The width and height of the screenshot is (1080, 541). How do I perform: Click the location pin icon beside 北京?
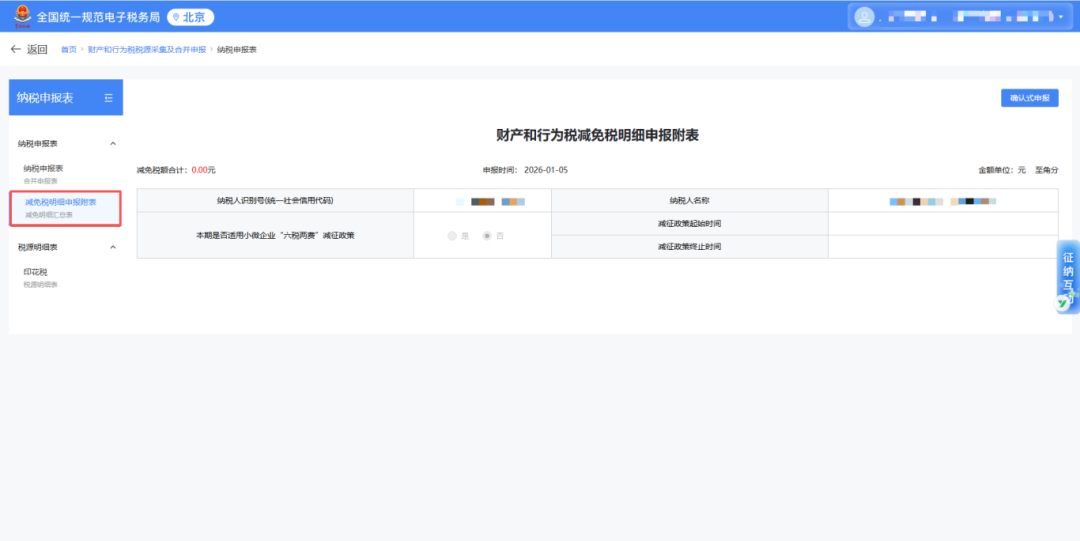(x=176, y=17)
